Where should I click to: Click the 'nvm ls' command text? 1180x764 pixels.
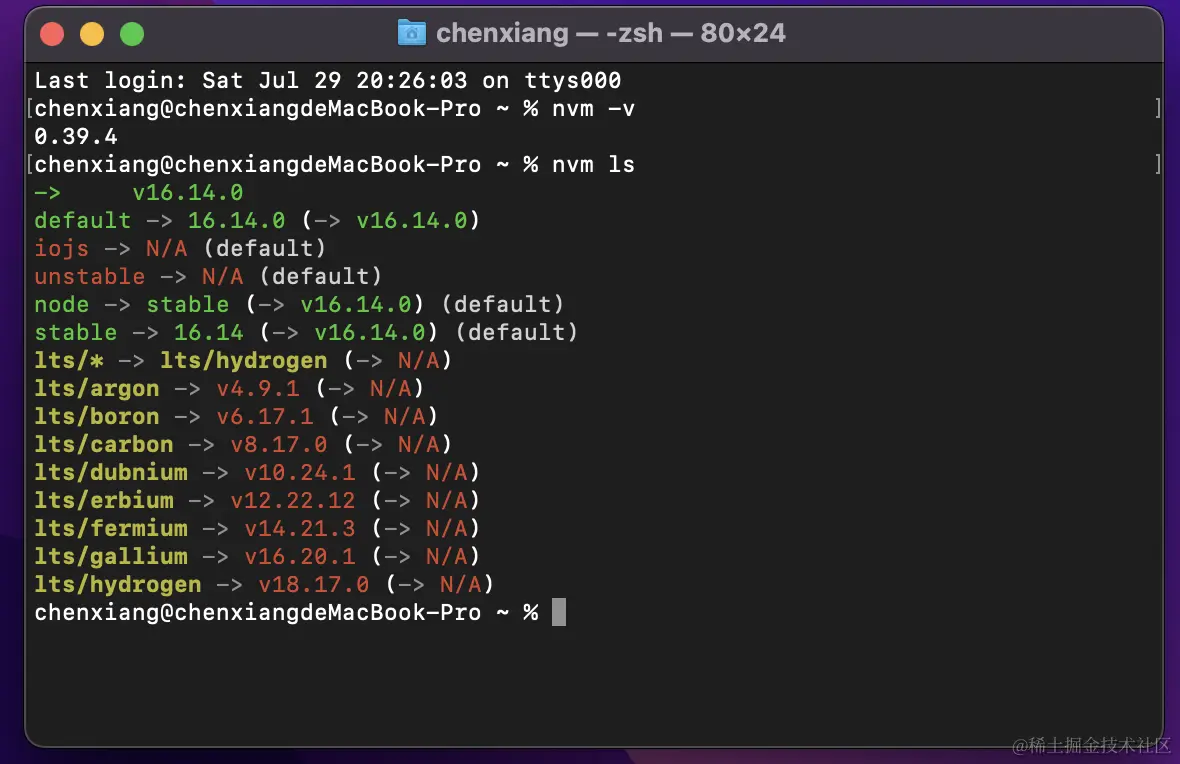(x=593, y=164)
